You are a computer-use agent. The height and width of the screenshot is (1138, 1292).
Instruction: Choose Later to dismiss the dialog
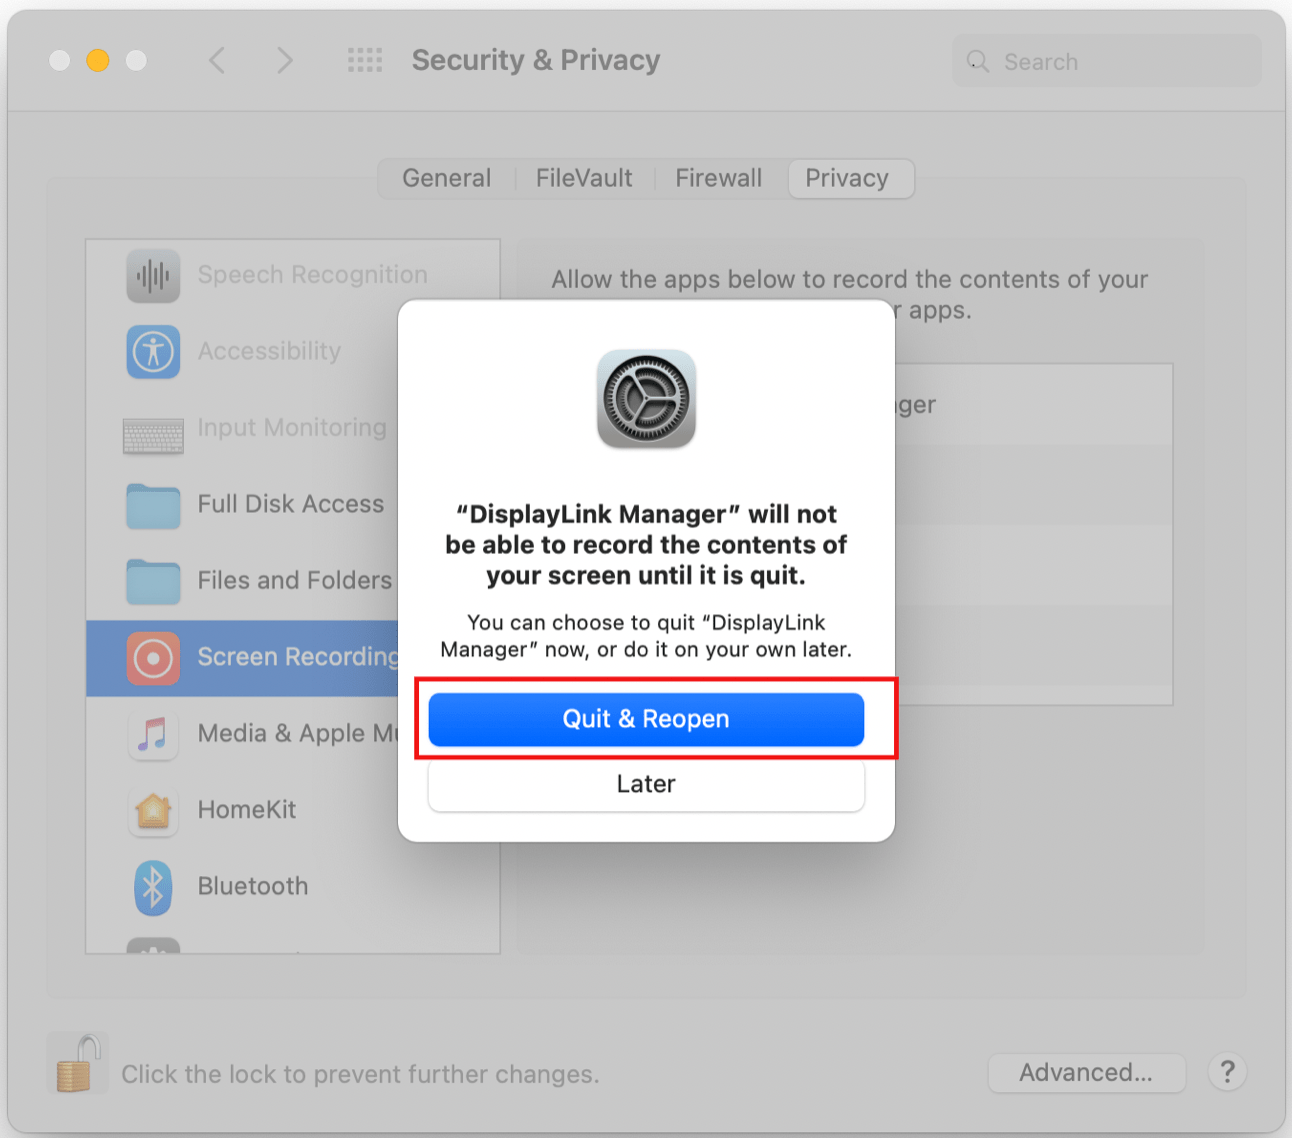click(645, 785)
